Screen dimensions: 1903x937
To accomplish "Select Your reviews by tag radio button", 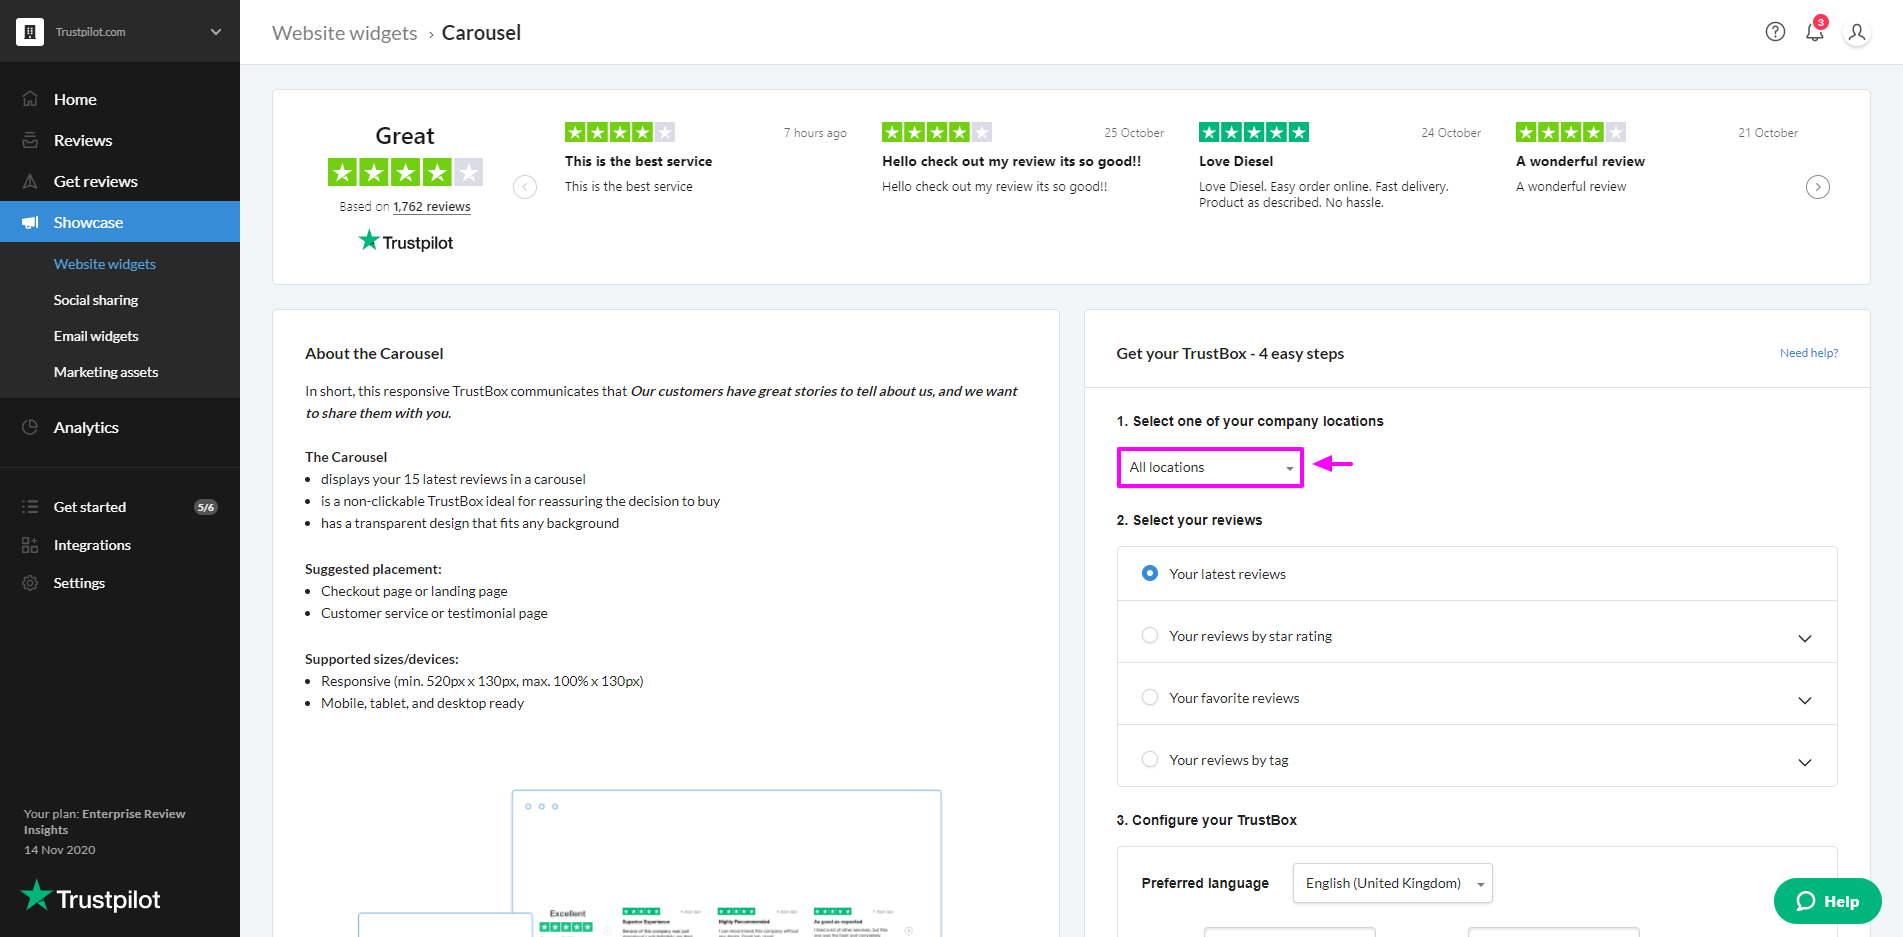I will [1150, 759].
